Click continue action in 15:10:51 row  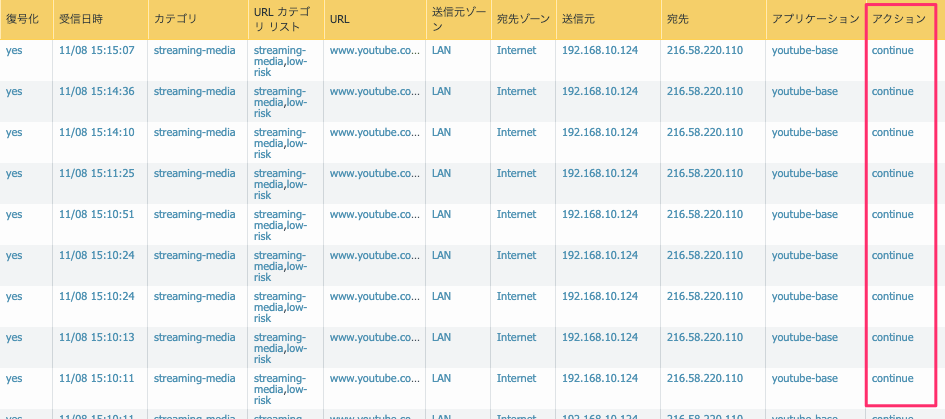click(x=893, y=215)
